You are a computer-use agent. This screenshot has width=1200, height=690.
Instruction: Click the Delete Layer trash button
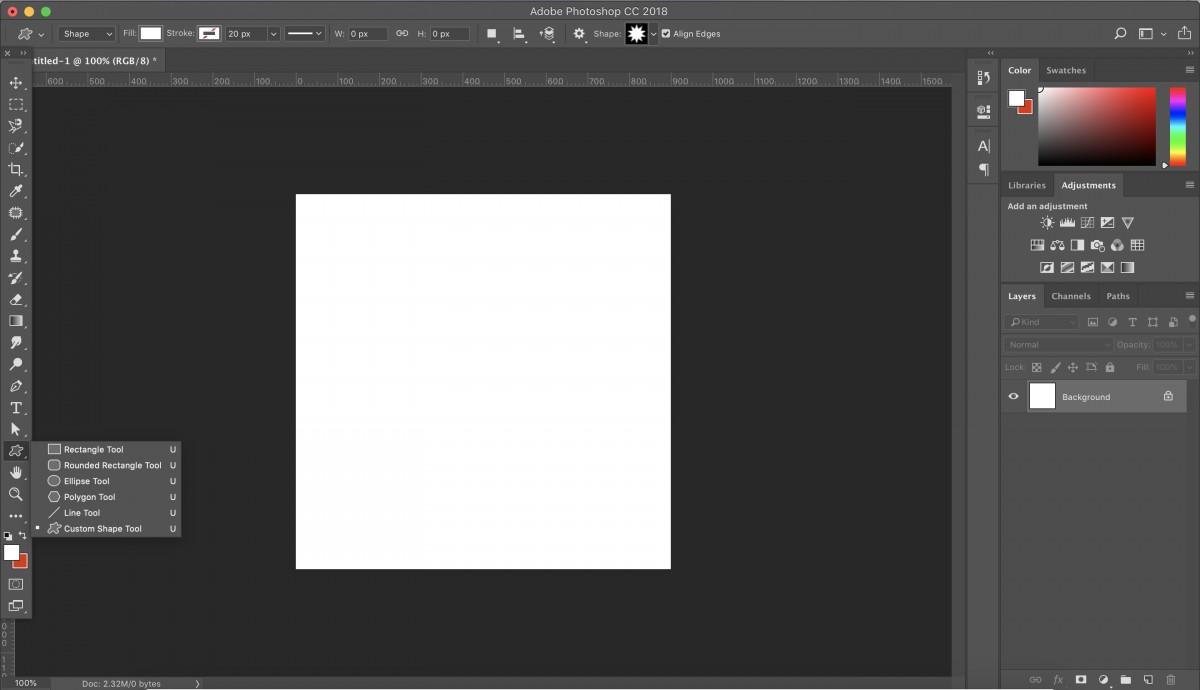click(x=1170, y=679)
